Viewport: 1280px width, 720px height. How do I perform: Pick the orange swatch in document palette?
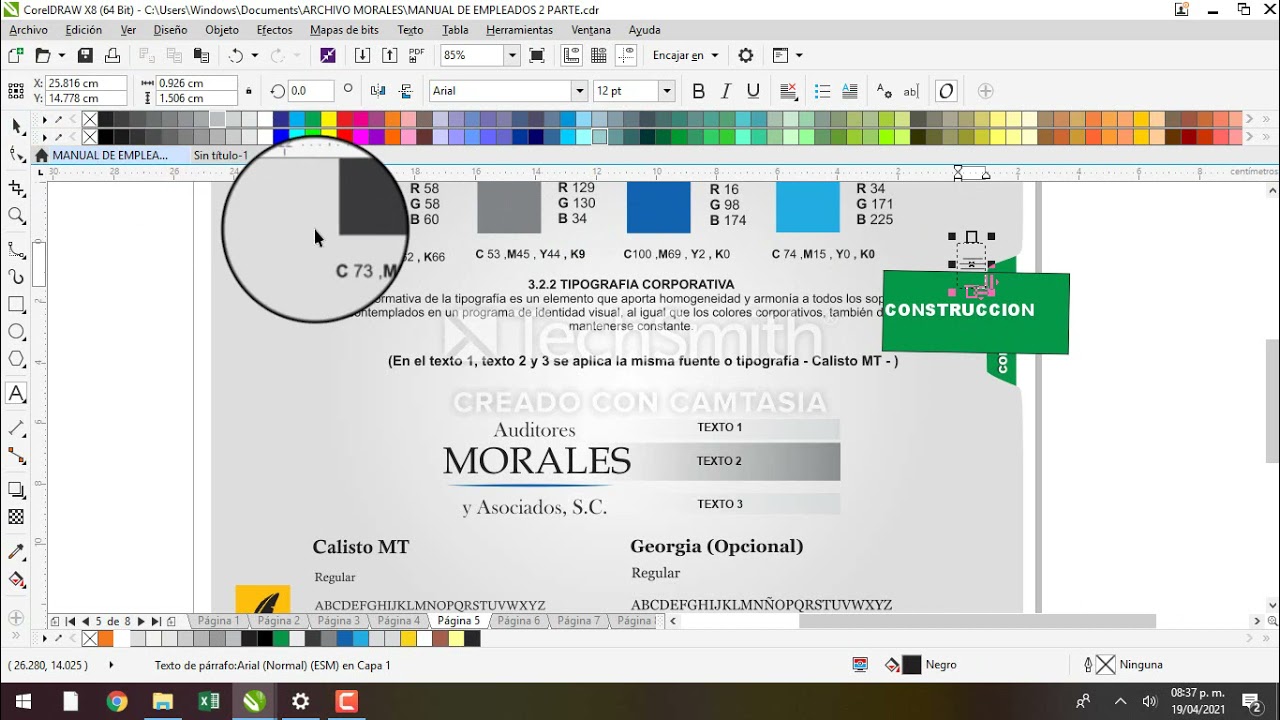(106, 638)
